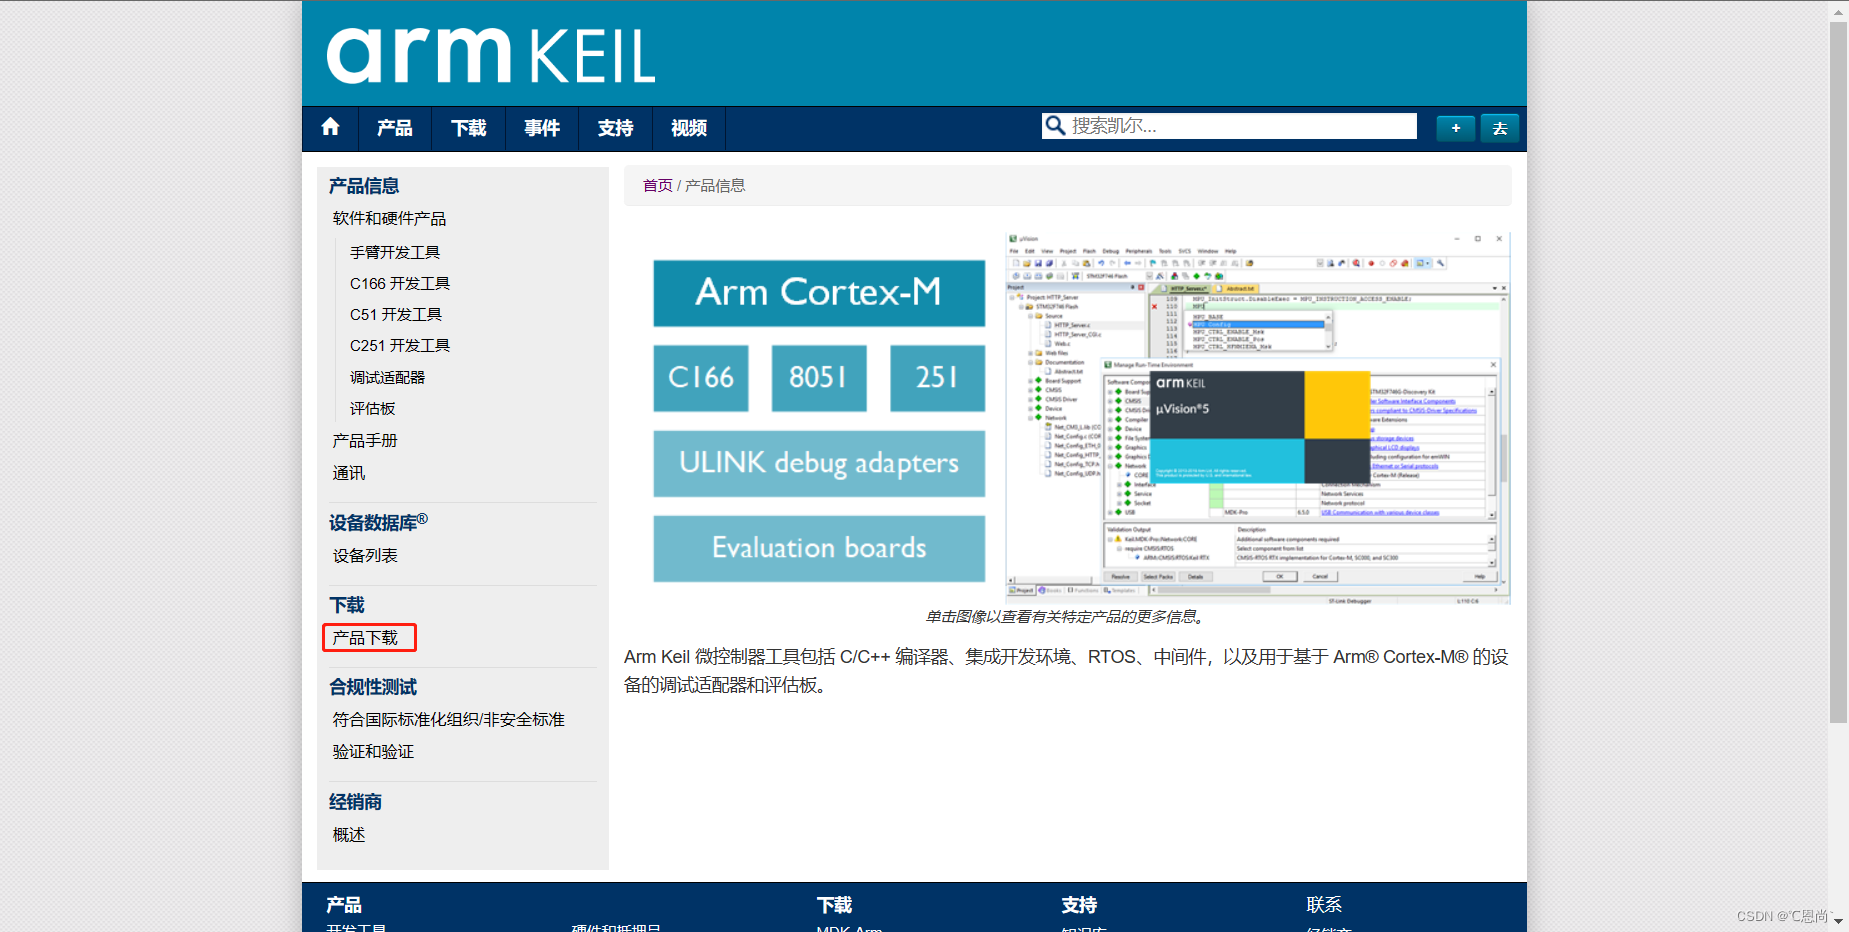Click the 下载 sidebar heading
Image resolution: width=1849 pixels, height=932 pixels.
[347, 605]
